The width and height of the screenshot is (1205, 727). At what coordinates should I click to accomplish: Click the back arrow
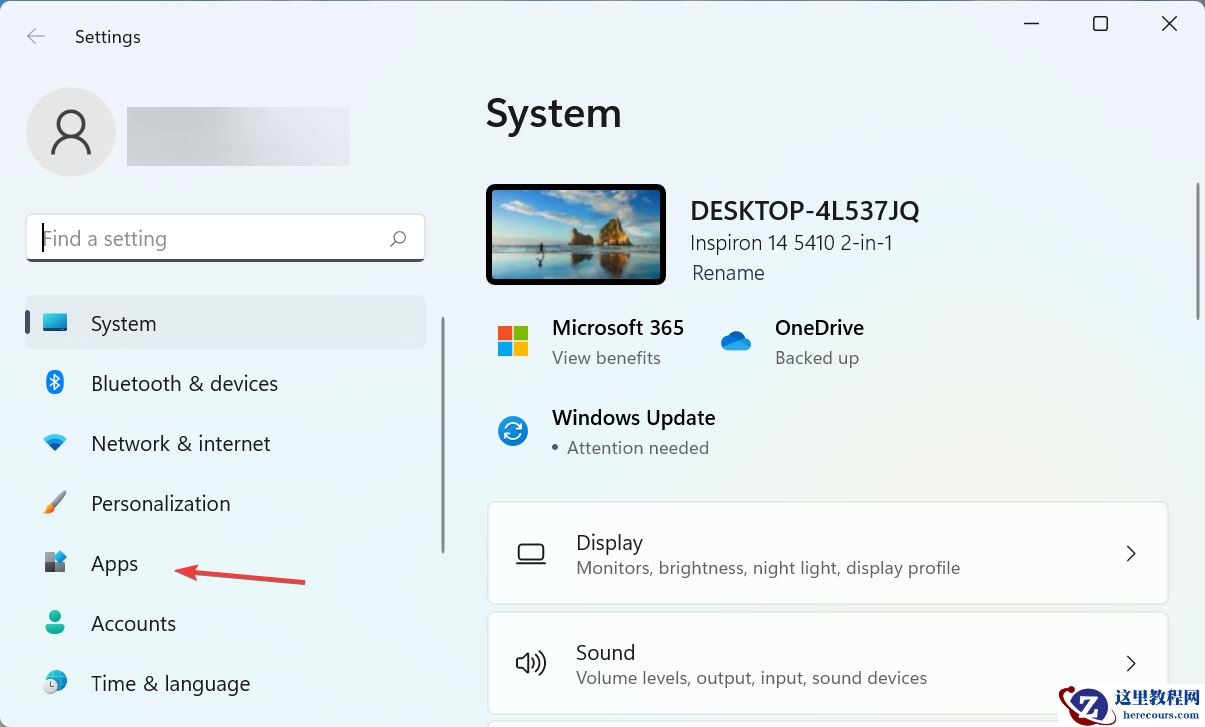point(35,36)
